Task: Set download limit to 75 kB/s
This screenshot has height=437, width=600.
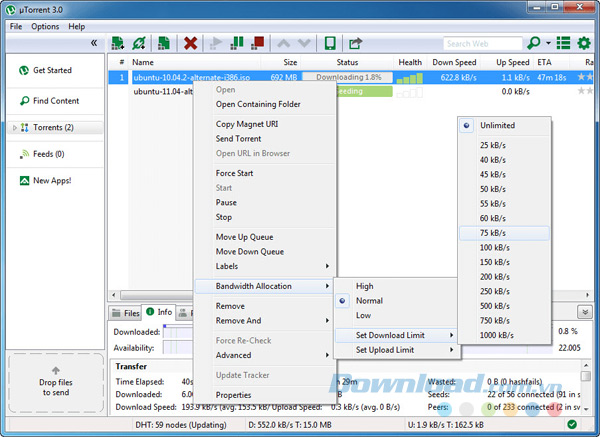Action: pos(504,233)
